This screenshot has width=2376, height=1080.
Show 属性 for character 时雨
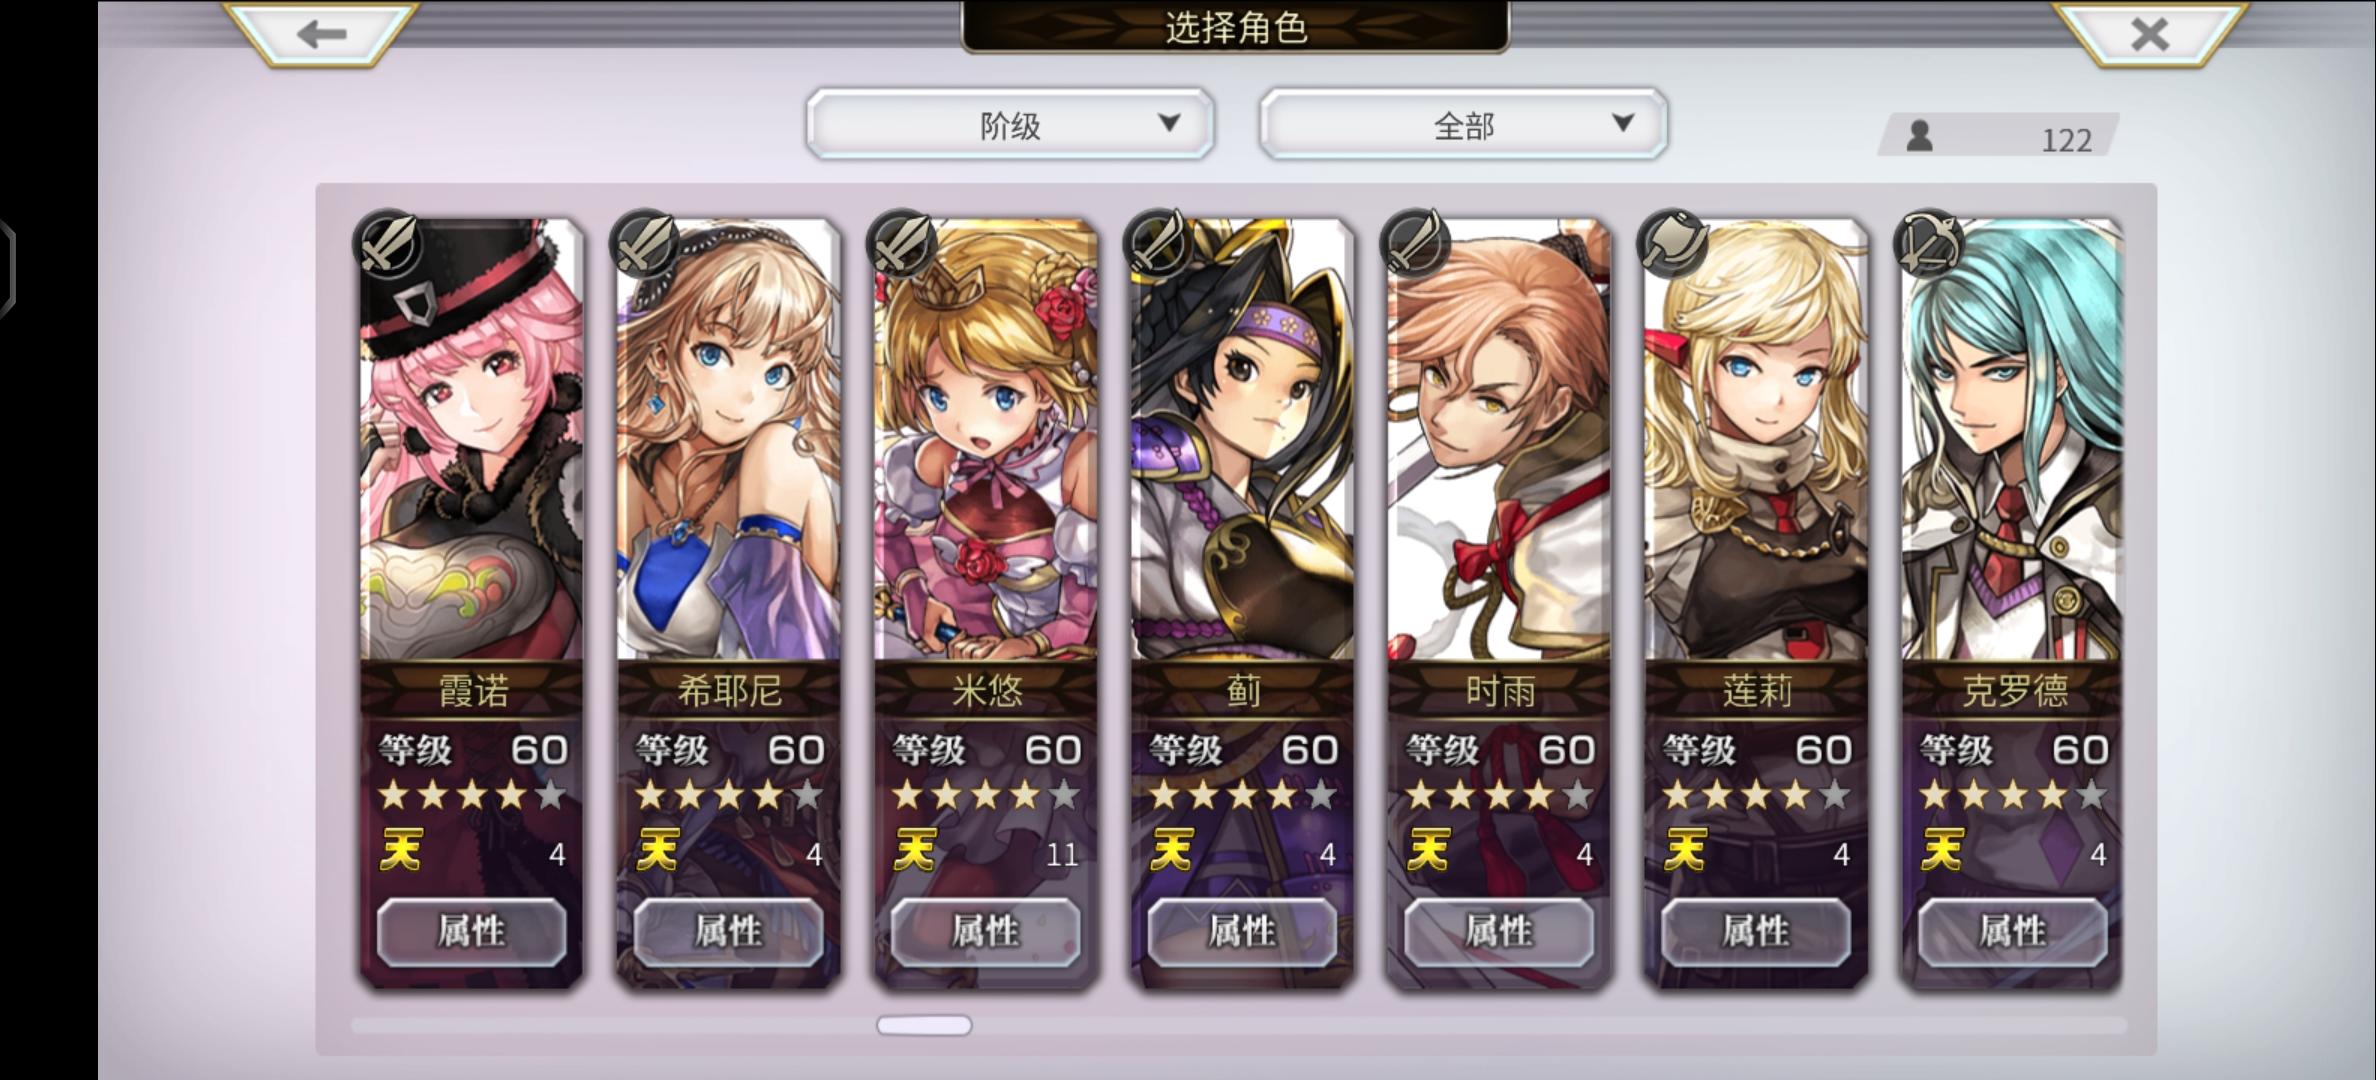(1499, 932)
